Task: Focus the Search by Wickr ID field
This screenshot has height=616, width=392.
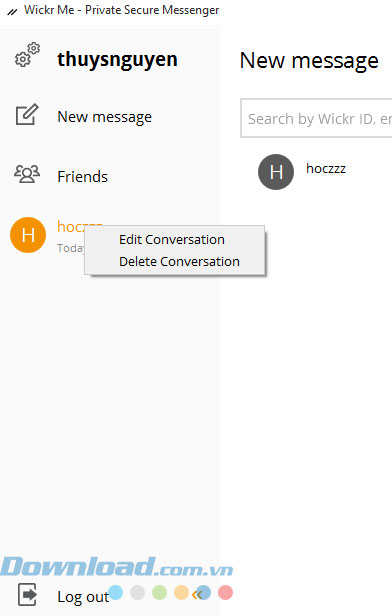Action: (x=316, y=118)
